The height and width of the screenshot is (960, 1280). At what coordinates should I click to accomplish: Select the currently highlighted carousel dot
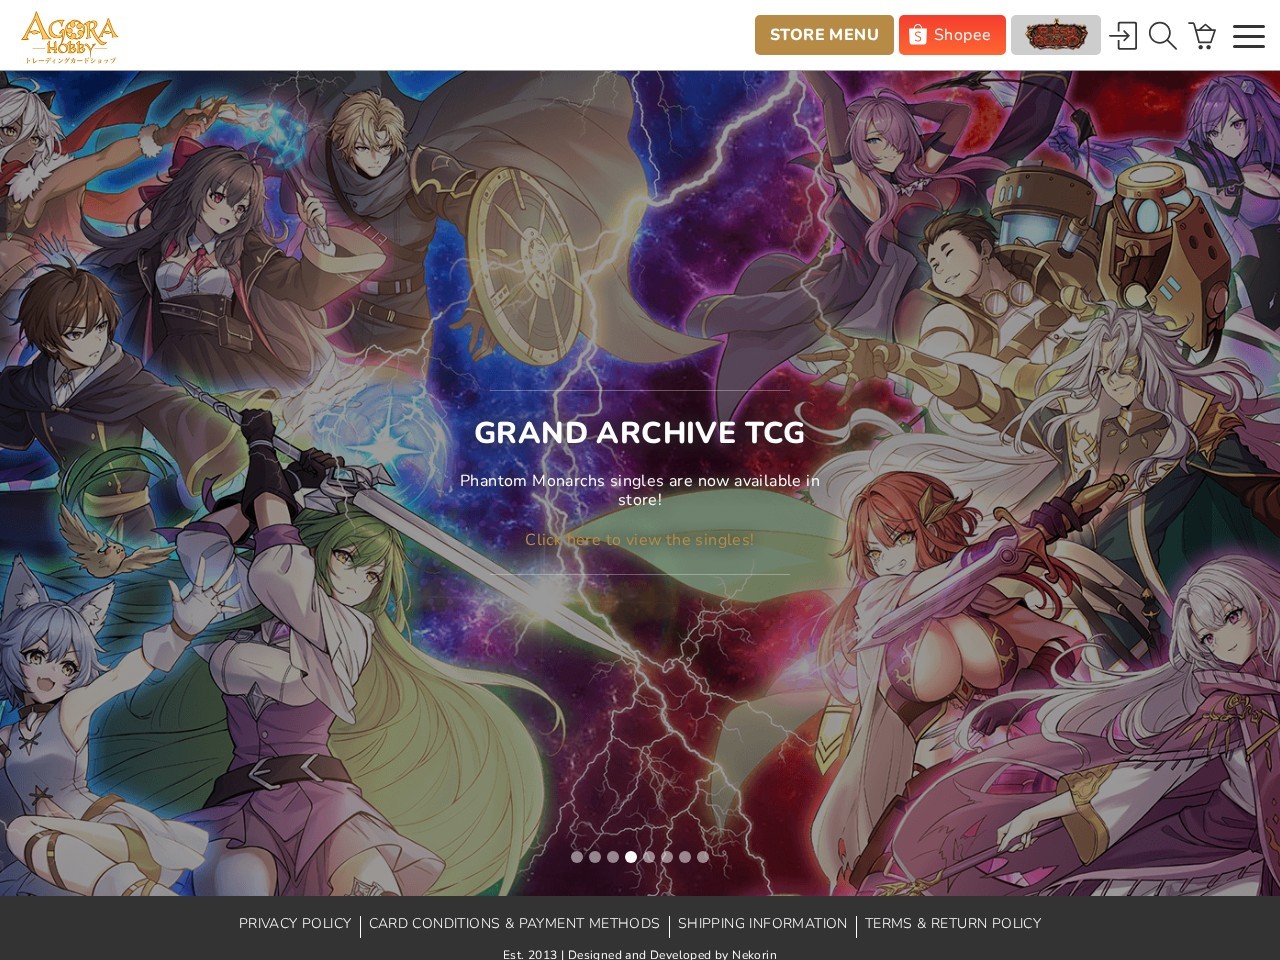631,857
